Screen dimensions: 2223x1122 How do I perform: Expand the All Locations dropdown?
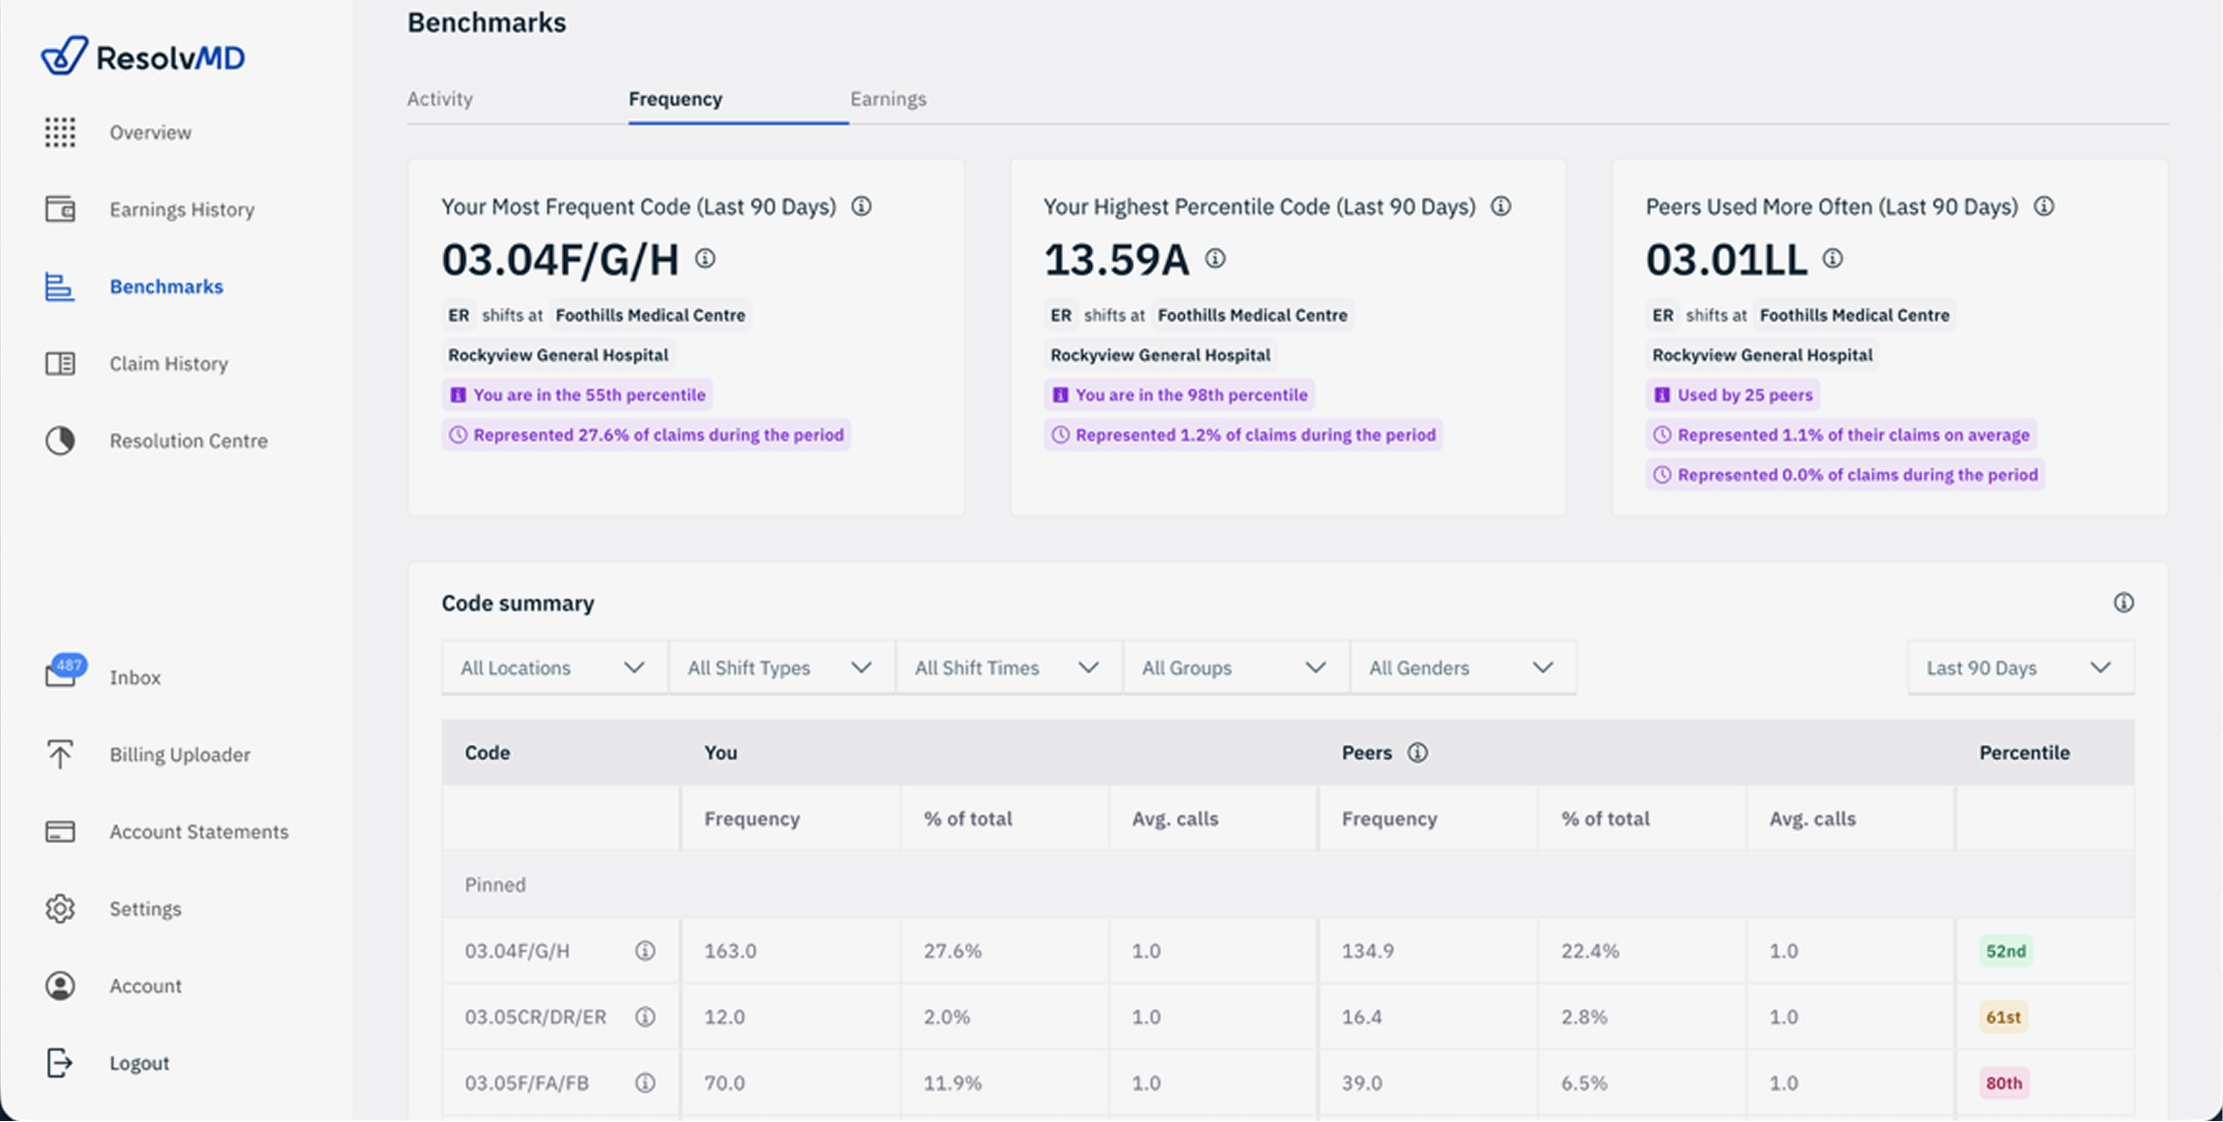pos(553,668)
